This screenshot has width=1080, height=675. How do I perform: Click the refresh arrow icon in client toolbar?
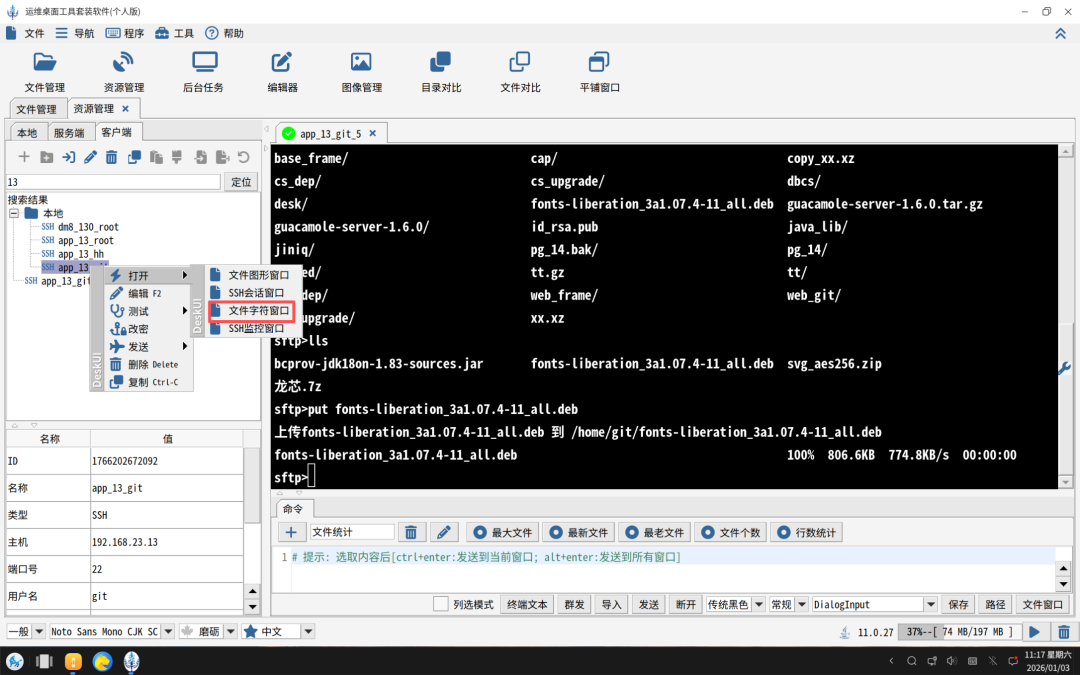point(244,157)
